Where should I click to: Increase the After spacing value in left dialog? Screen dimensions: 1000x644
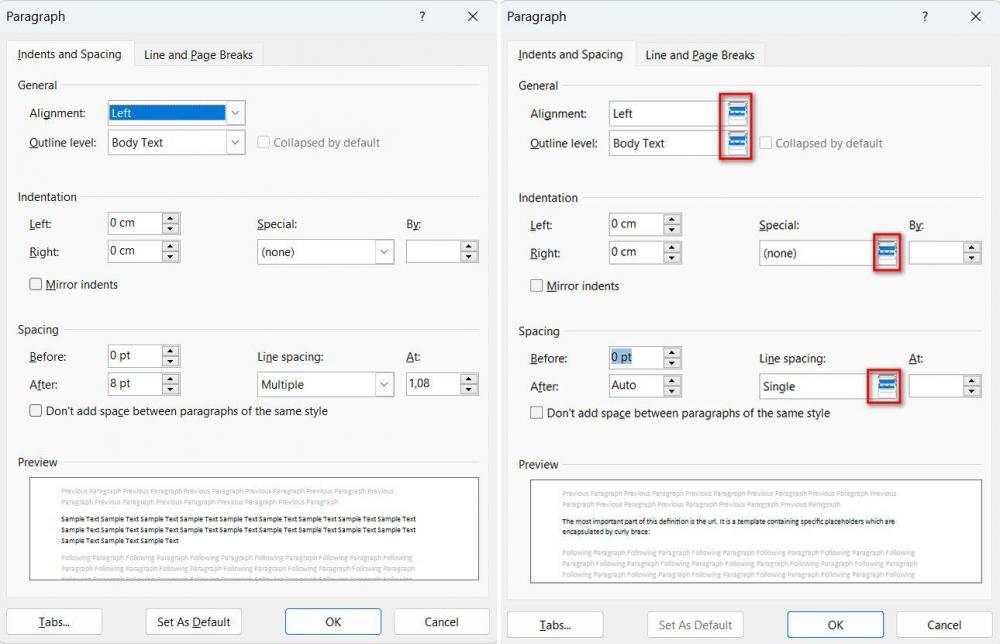pyautogui.click(x=170, y=379)
